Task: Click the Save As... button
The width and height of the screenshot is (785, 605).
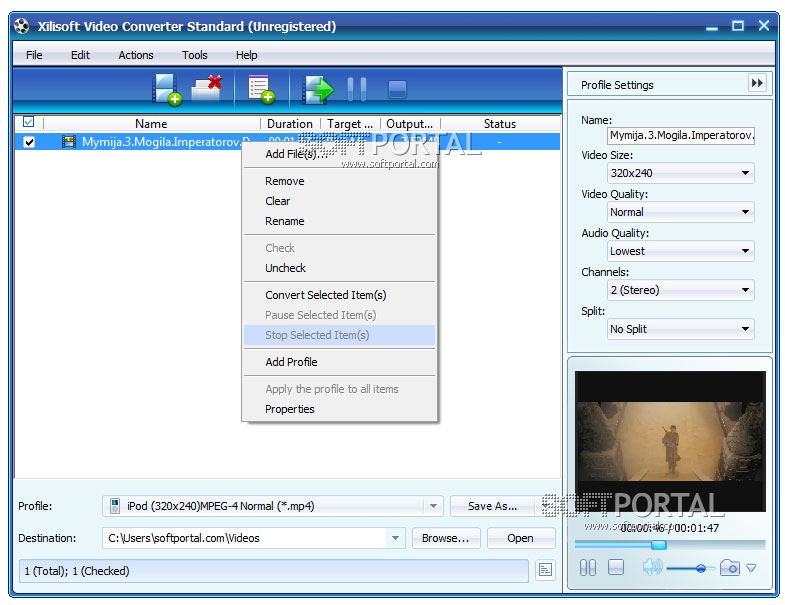Action: tap(493, 506)
